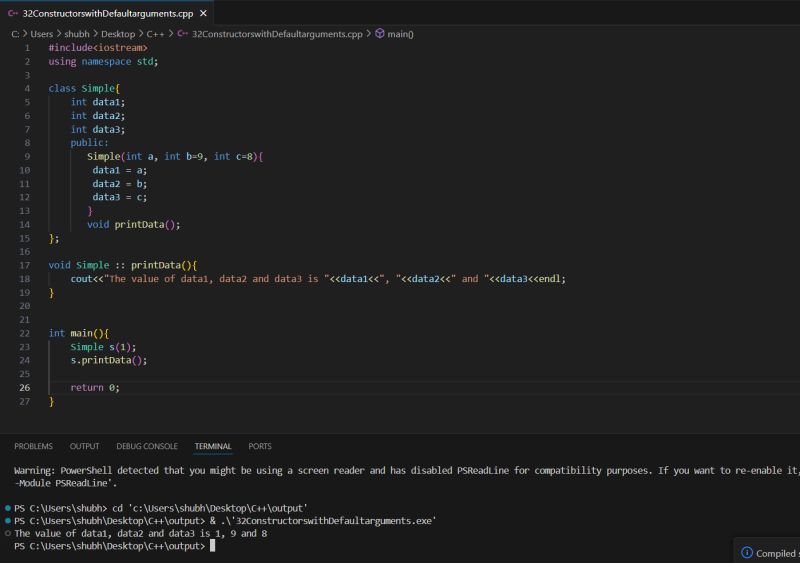The image size is (800, 563).
Task: Click the terminal line with cd output command
Action: 161,508
